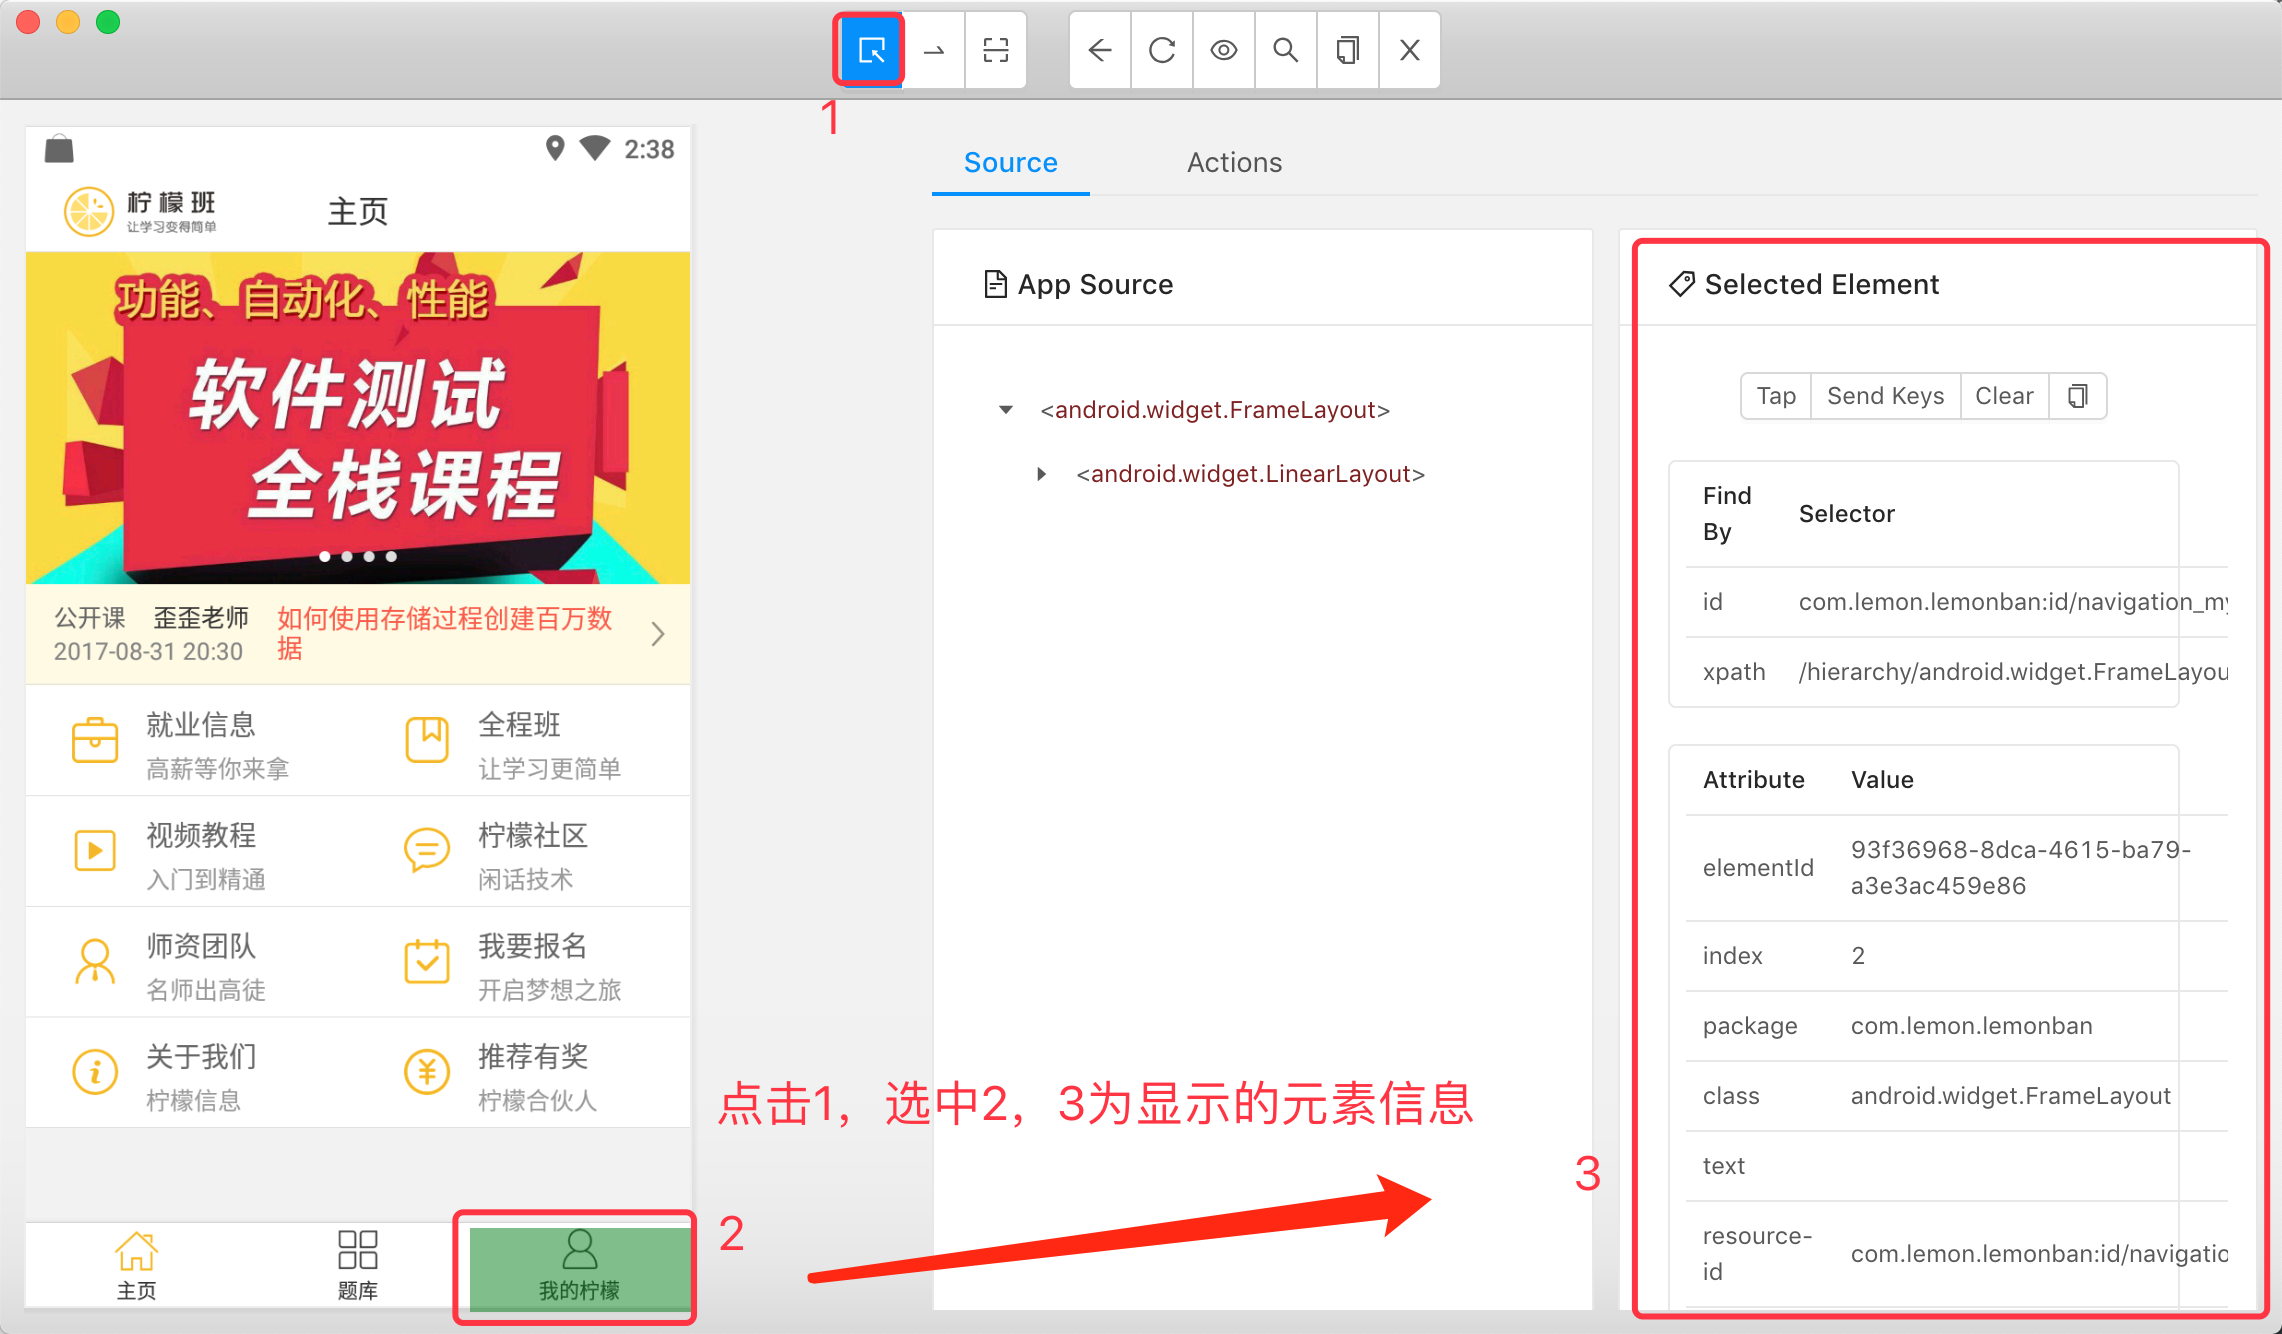Select the Source tab
The height and width of the screenshot is (1334, 2282).
(x=1010, y=162)
